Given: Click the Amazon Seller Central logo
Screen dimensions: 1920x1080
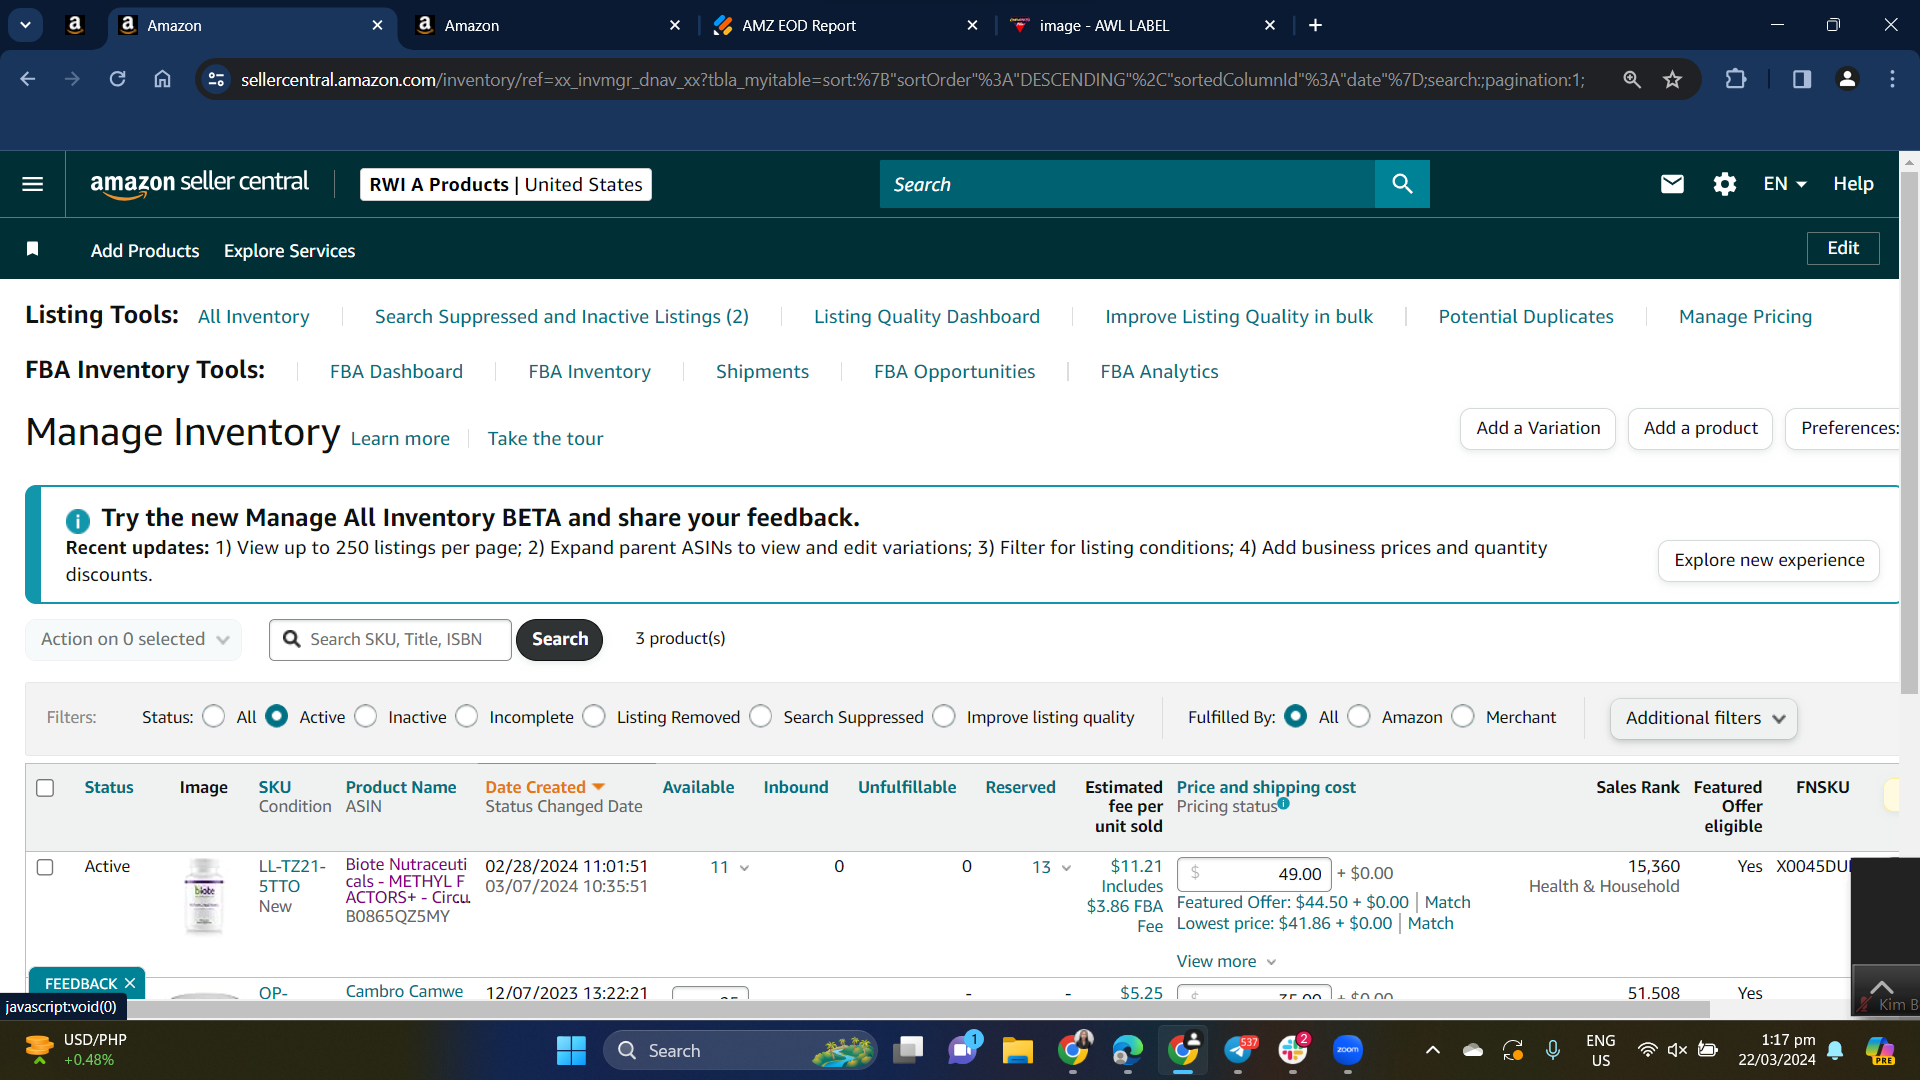Looking at the screenshot, I should pos(199,184).
